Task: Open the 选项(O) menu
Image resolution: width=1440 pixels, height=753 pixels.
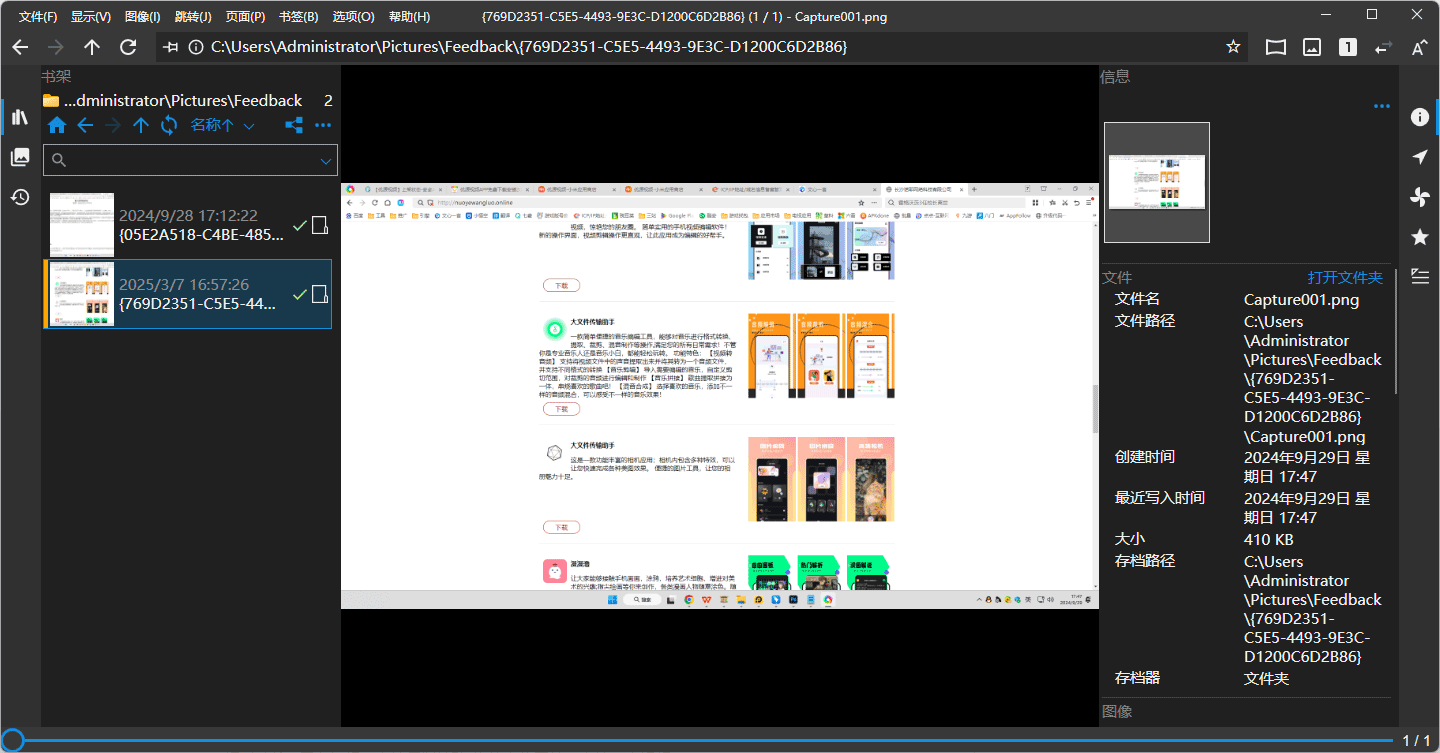Action: coord(353,17)
